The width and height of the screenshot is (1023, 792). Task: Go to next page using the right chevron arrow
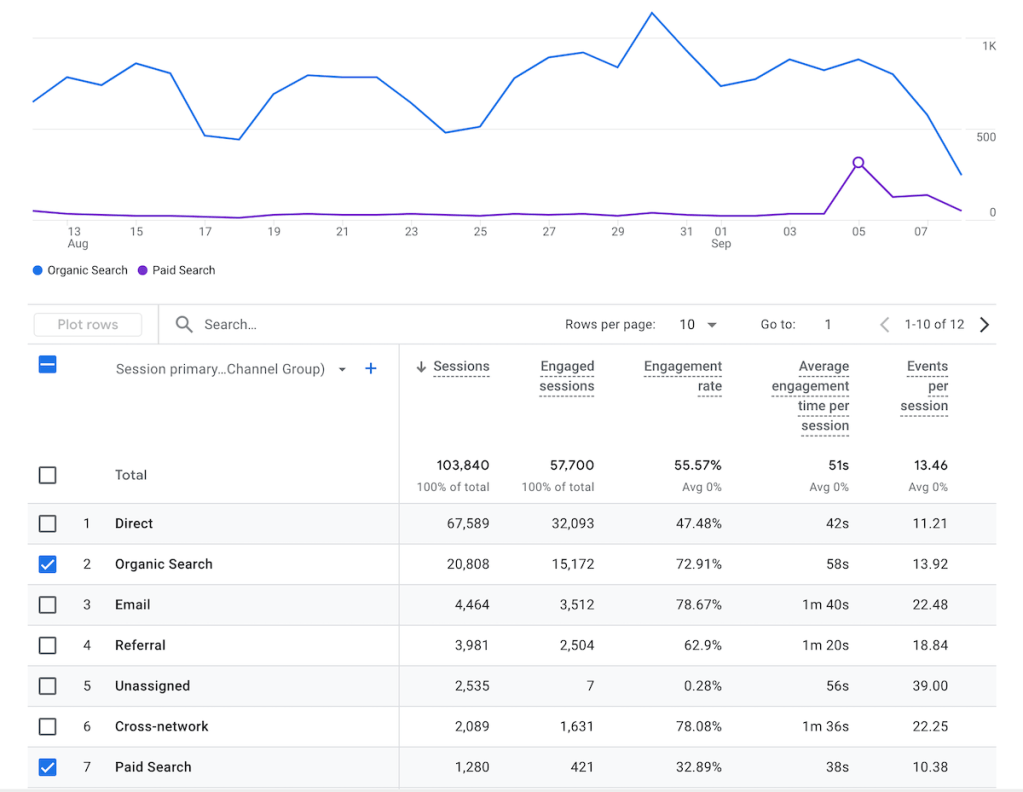984,324
